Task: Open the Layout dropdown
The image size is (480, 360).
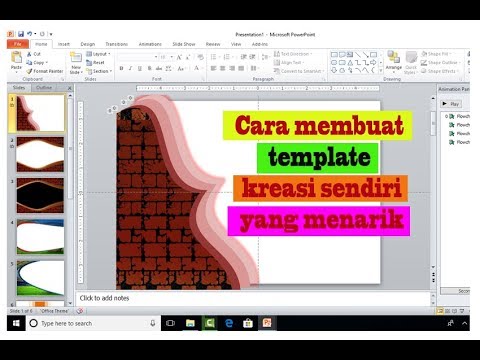Action: (x=98, y=54)
